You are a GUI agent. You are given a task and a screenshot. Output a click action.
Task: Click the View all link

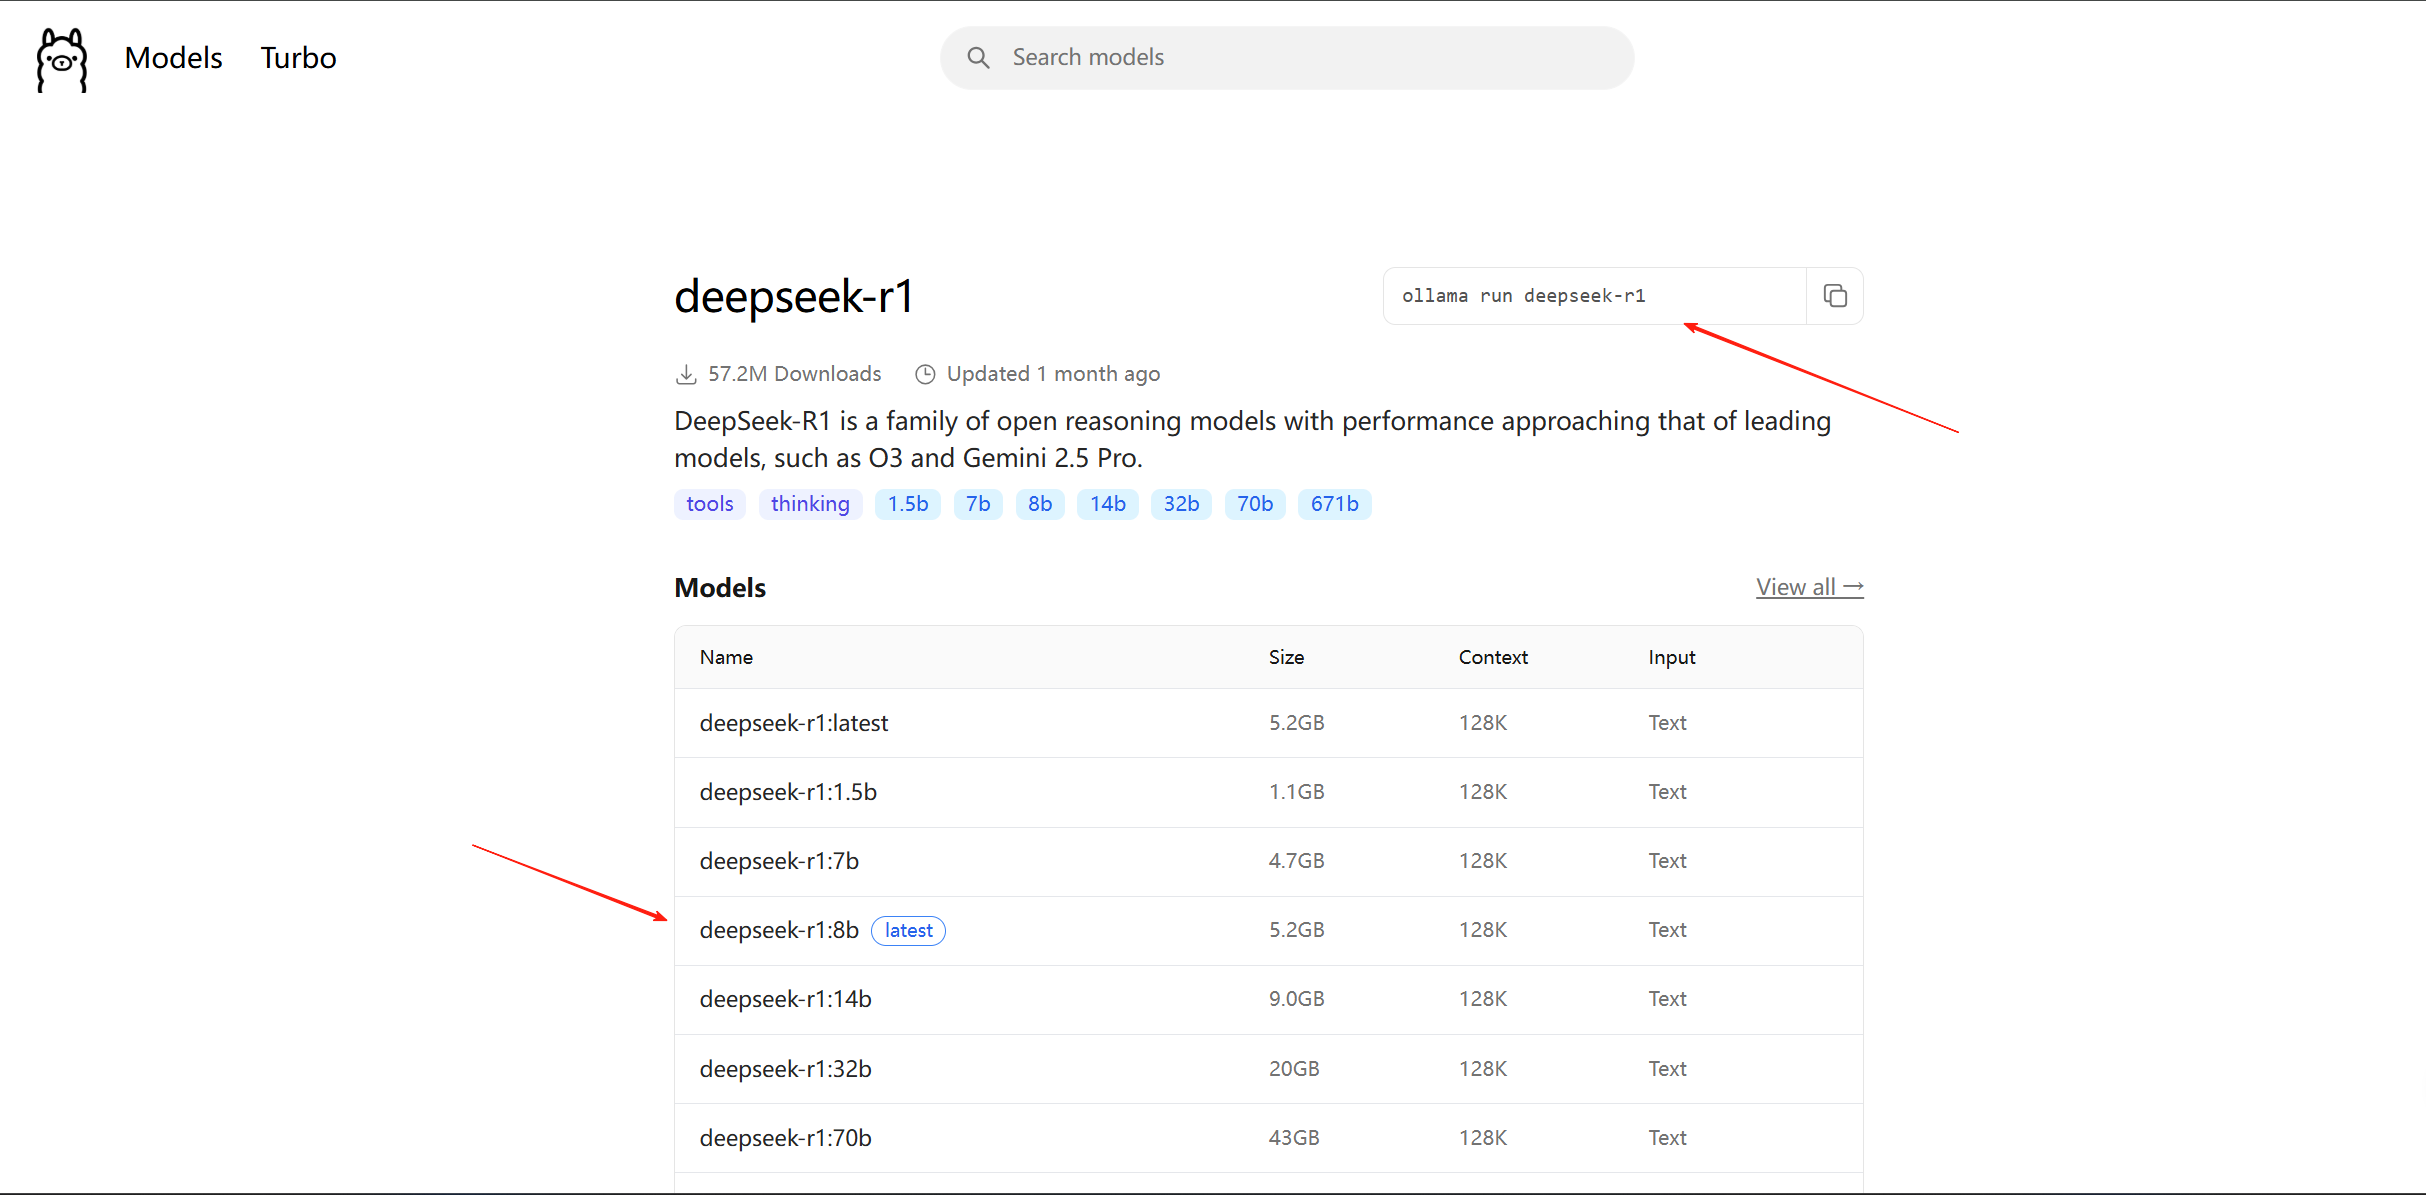coord(1808,587)
